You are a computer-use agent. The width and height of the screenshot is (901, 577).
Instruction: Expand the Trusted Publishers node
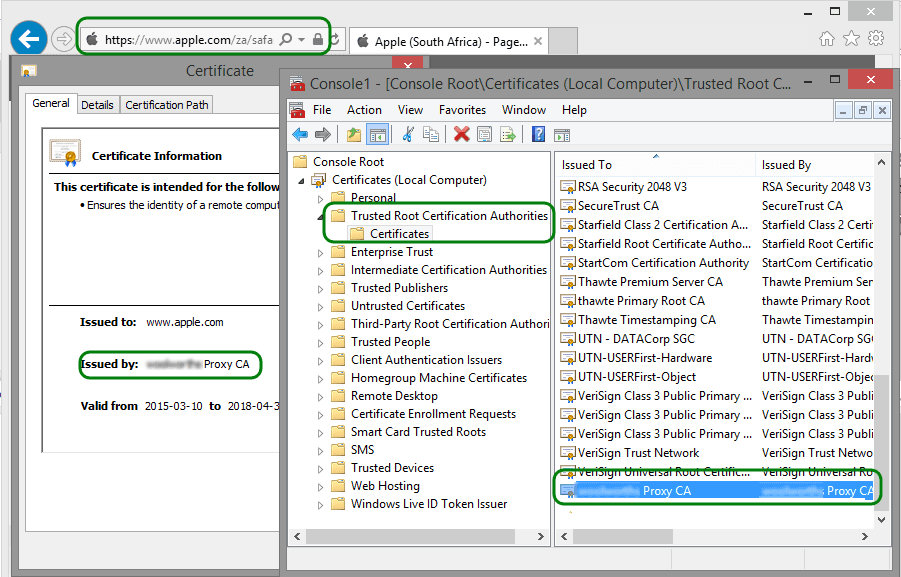click(321, 288)
